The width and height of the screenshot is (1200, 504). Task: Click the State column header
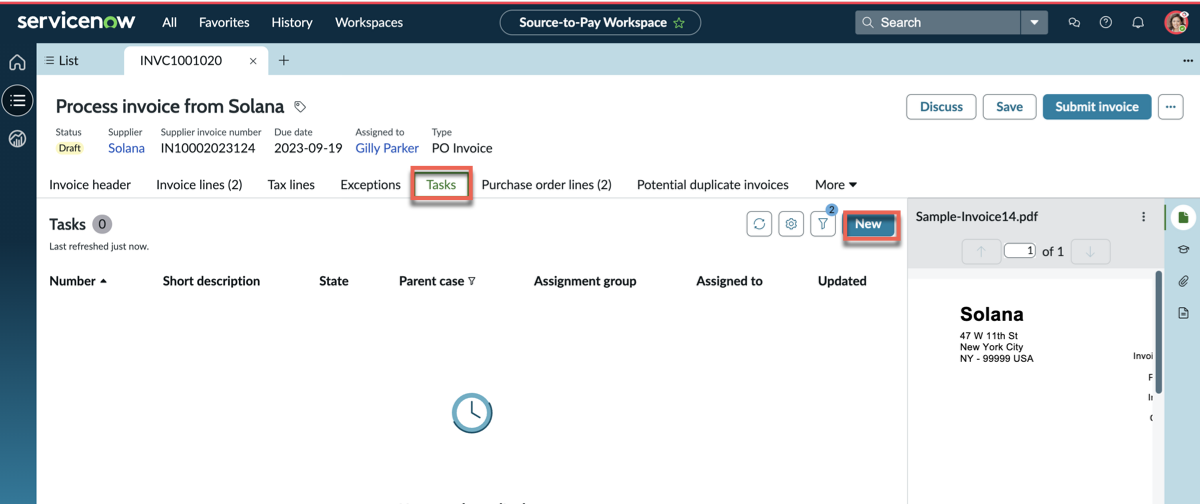tap(334, 281)
